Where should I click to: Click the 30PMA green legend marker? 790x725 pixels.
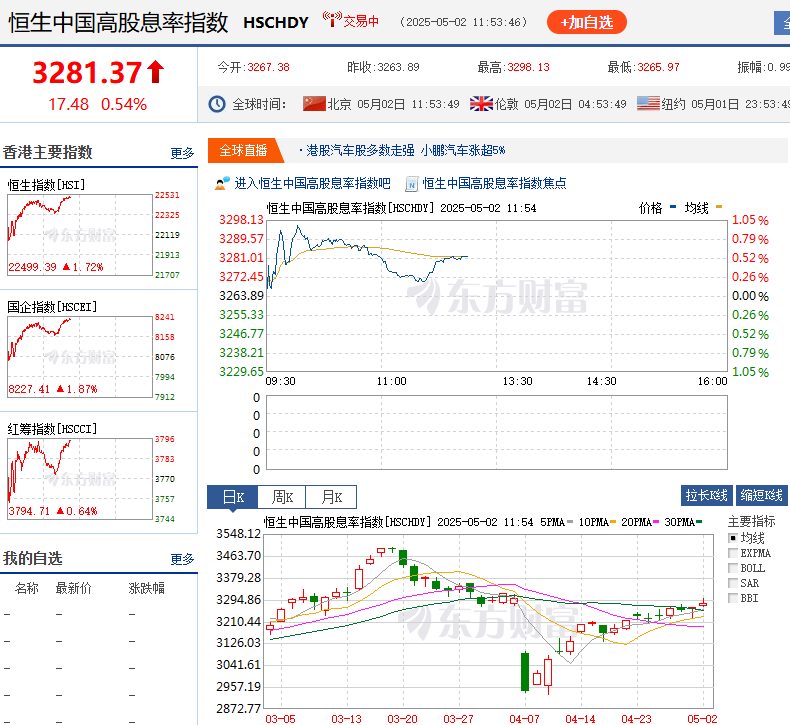(x=699, y=522)
